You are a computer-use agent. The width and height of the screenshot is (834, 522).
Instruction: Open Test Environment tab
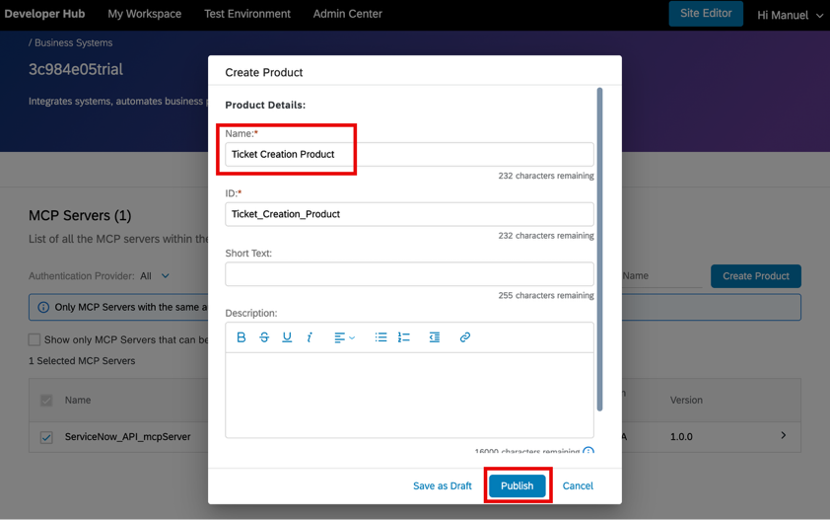247,14
